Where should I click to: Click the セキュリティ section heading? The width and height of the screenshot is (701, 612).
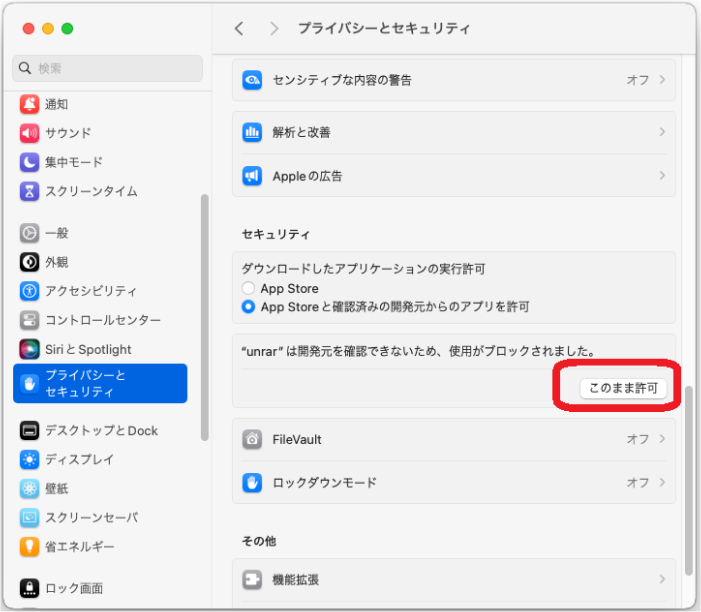(x=276, y=234)
